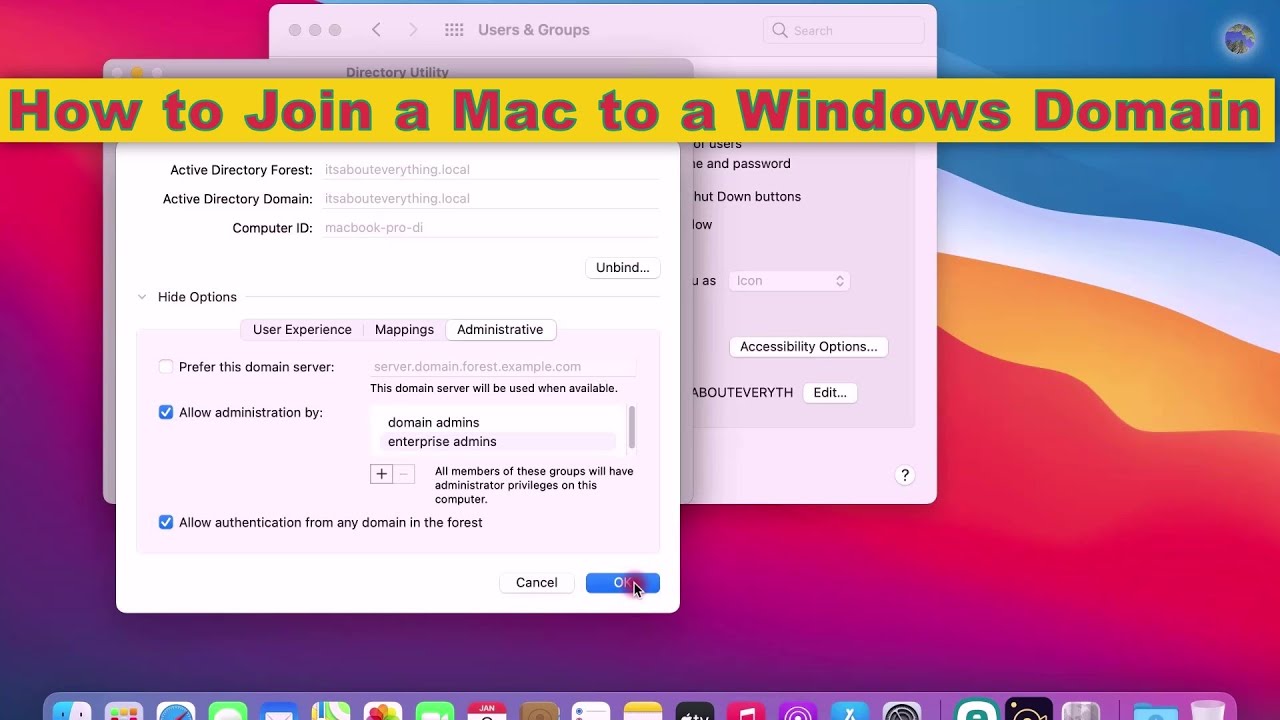Click the preferred domain server field
The height and width of the screenshot is (720, 1280).
point(503,367)
